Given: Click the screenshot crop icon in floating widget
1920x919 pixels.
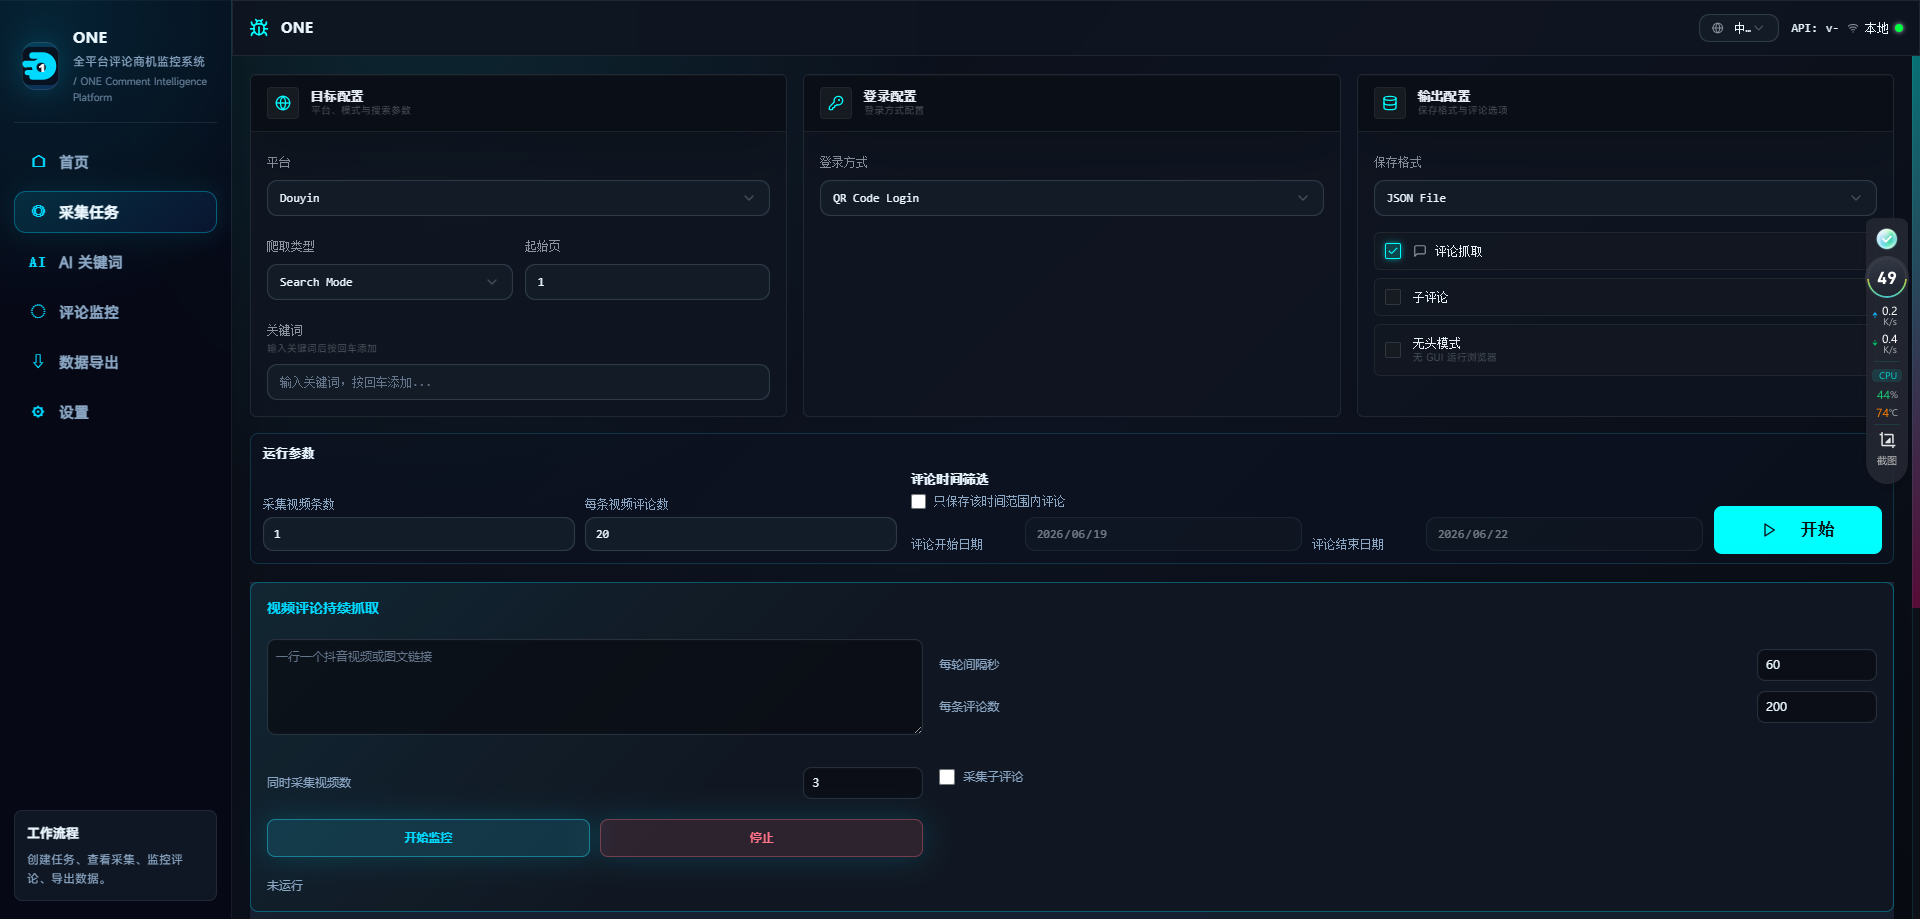Looking at the screenshot, I should 1887,440.
